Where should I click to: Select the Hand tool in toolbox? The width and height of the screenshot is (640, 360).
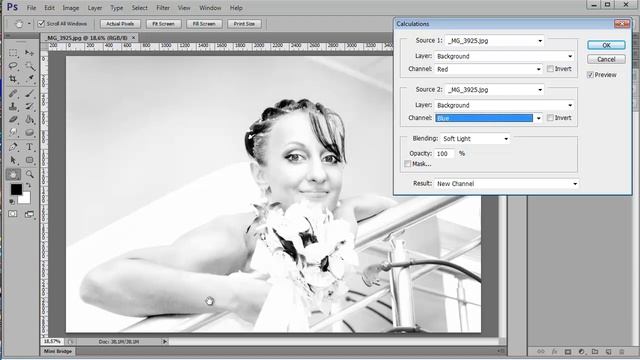click(x=13, y=174)
